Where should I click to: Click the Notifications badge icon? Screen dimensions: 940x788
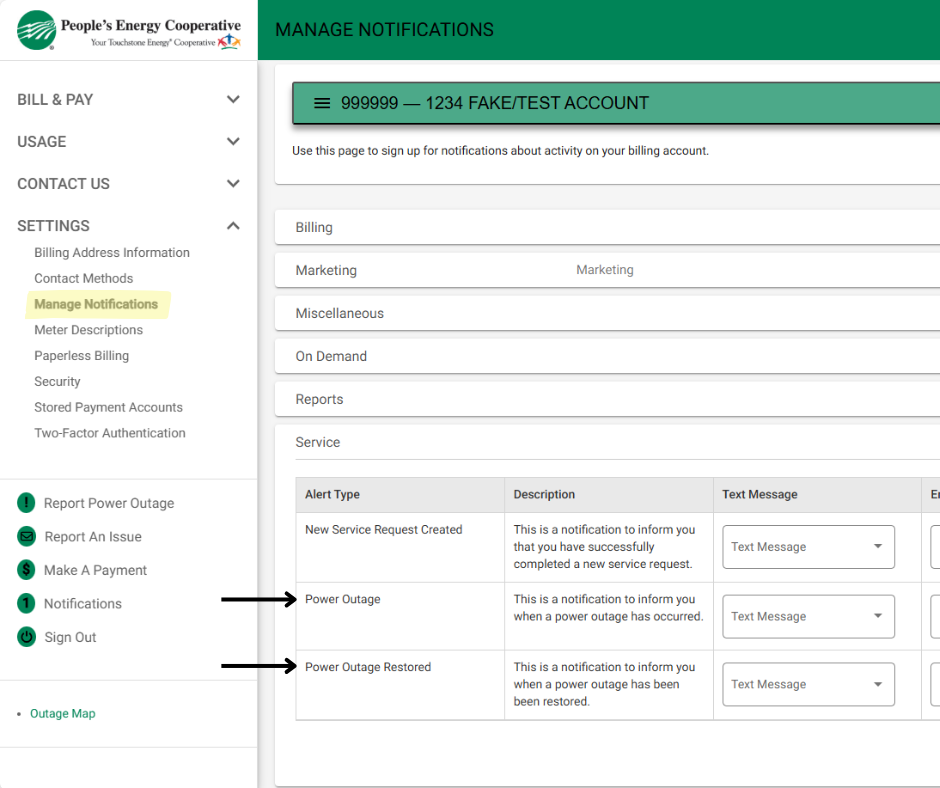26,603
